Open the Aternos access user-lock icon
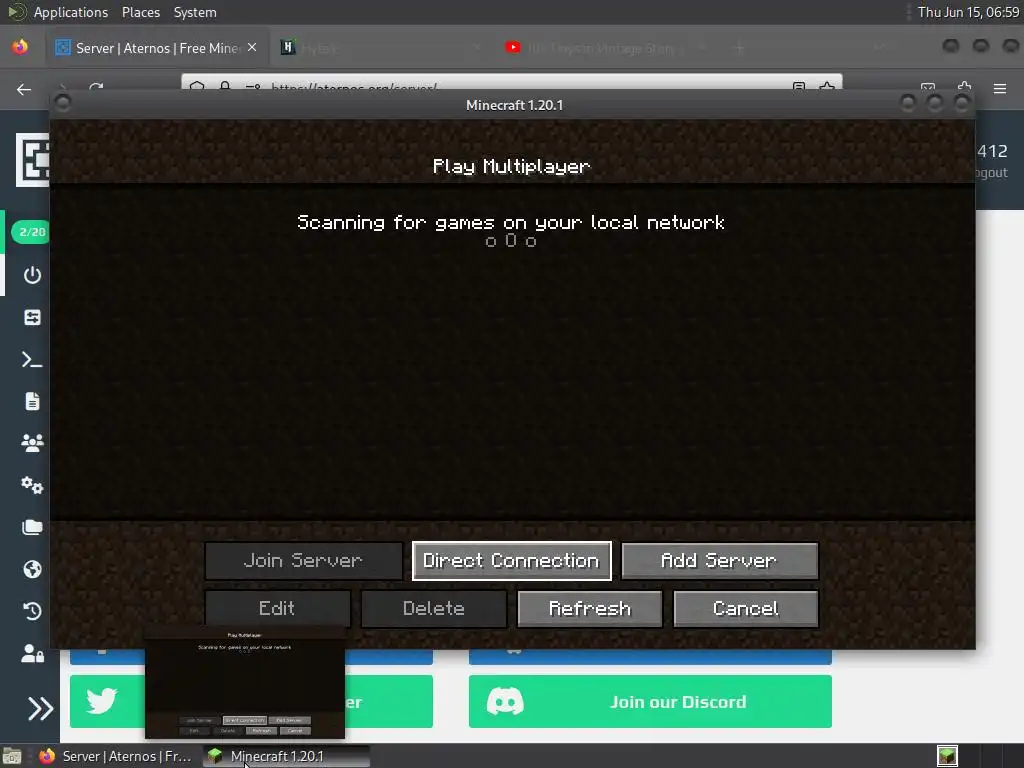1024x768 pixels. point(32,653)
